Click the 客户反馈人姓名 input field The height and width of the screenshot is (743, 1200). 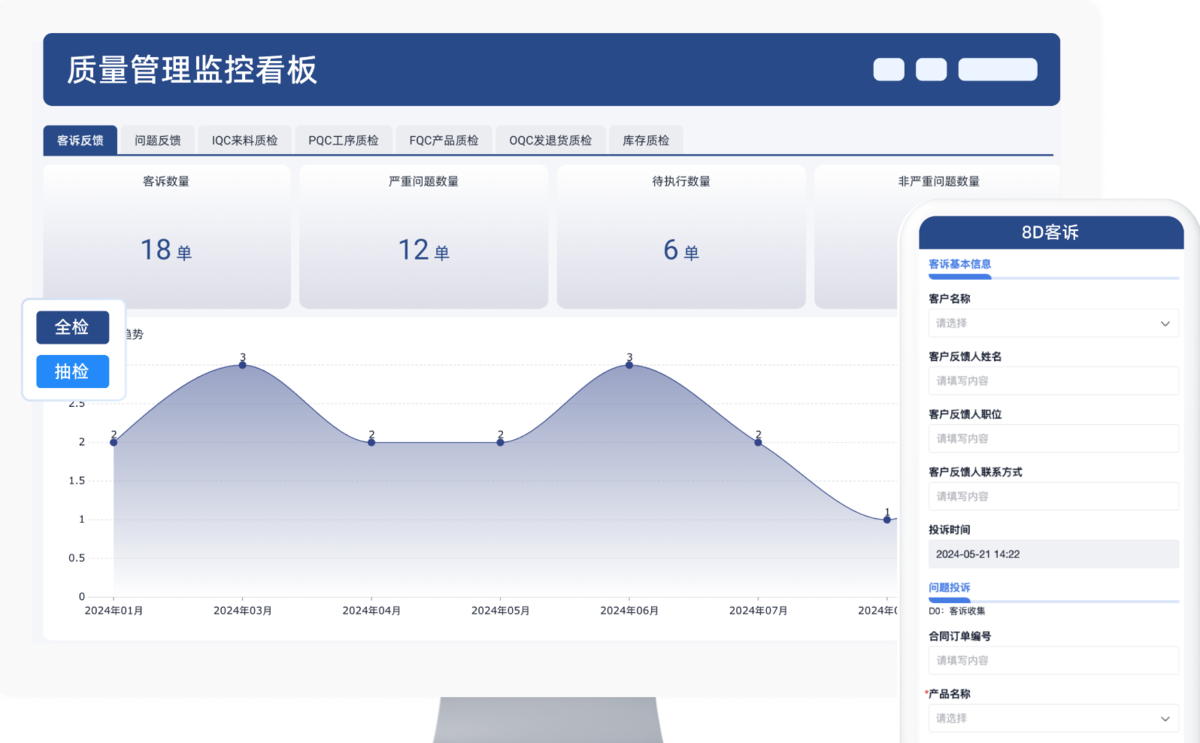1053,381
